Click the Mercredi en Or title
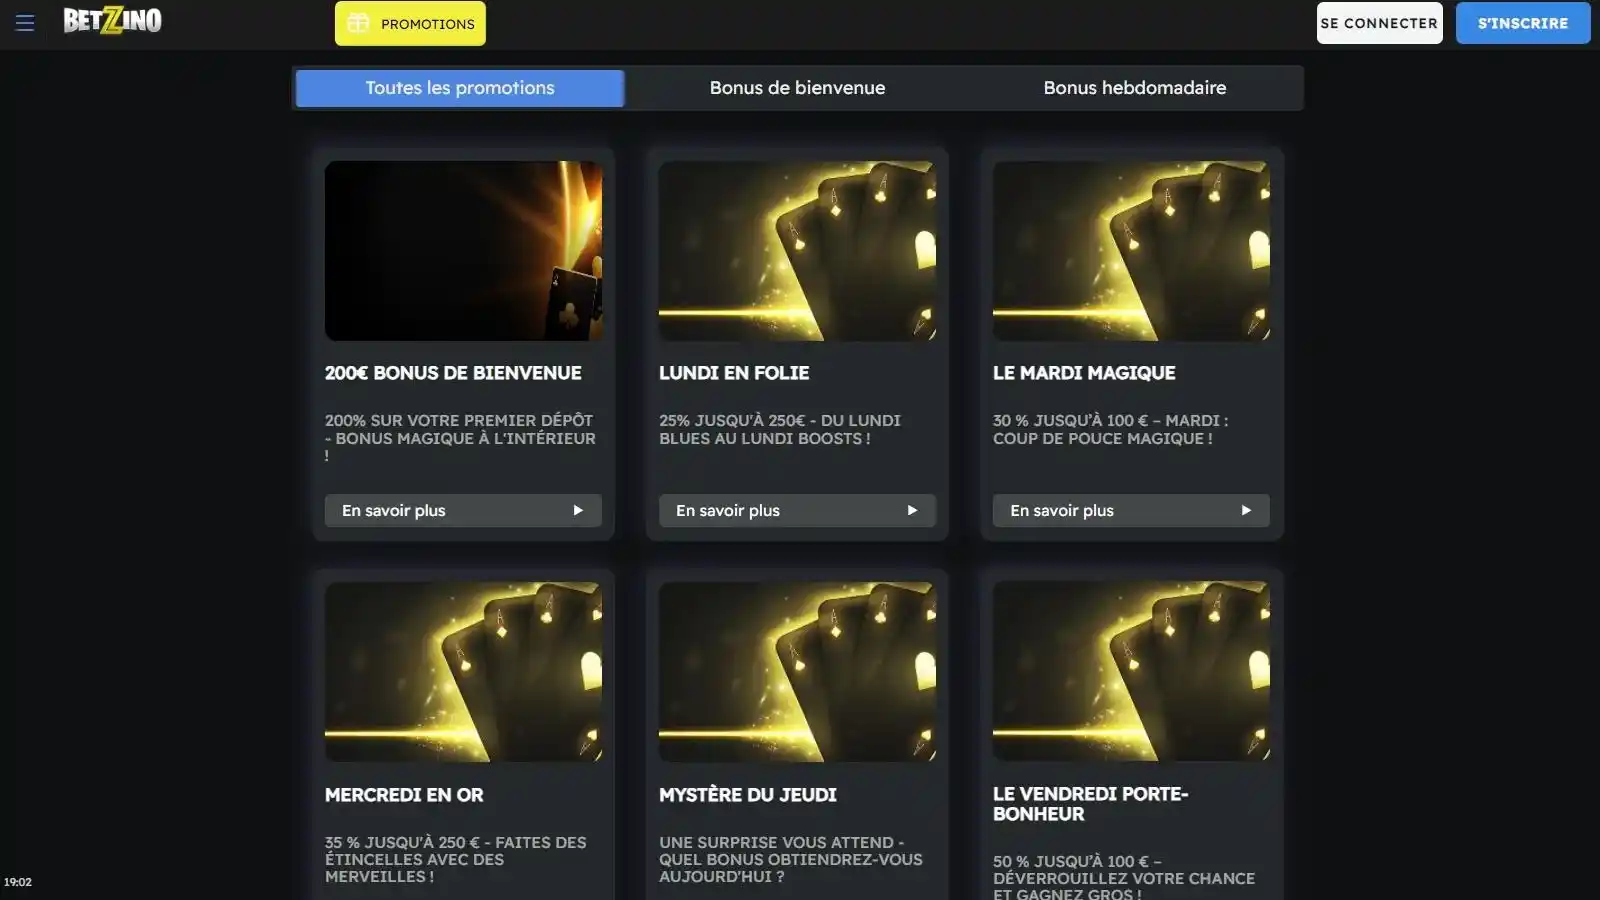Viewport: 1600px width, 900px height. (x=404, y=795)
